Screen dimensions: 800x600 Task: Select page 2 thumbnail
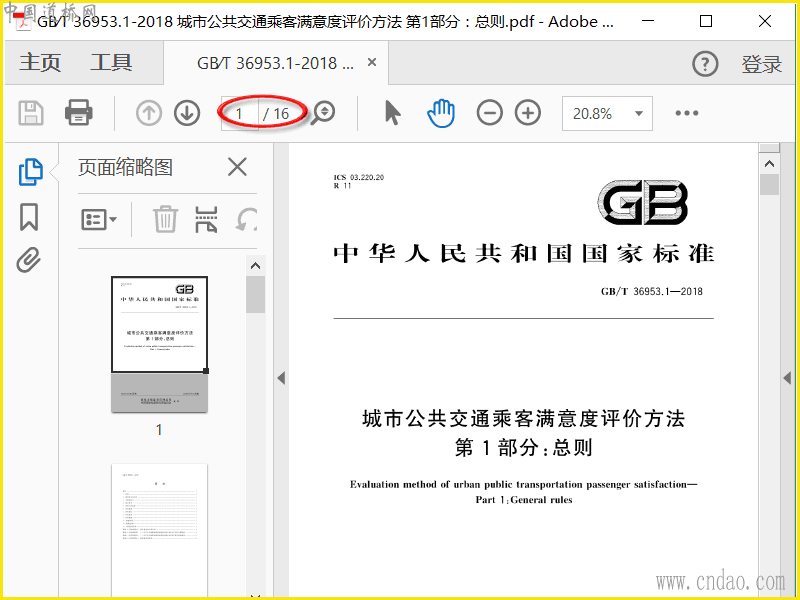pyautogui.click(x=159, y=529)
